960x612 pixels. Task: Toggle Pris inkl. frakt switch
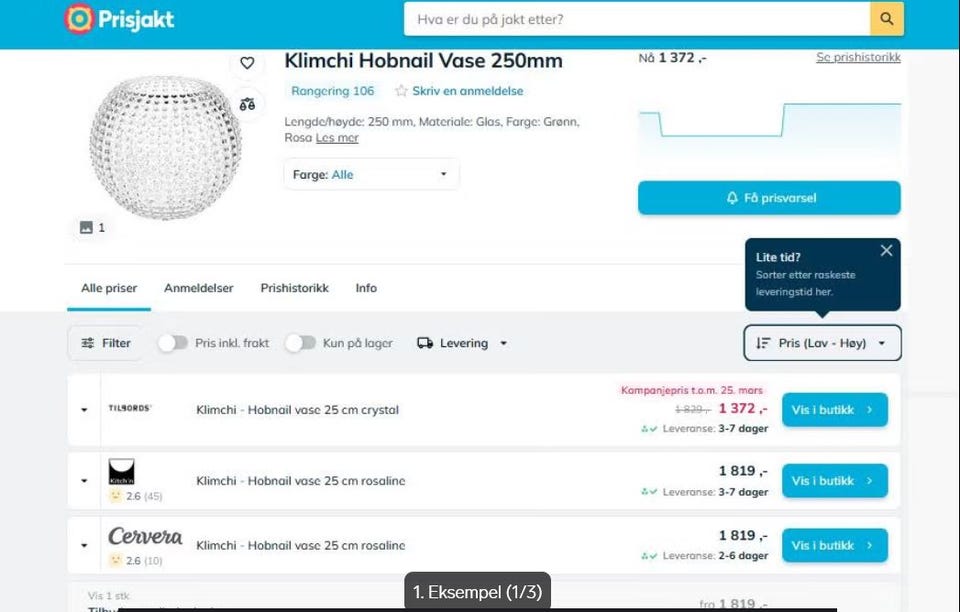coord(173,343)
